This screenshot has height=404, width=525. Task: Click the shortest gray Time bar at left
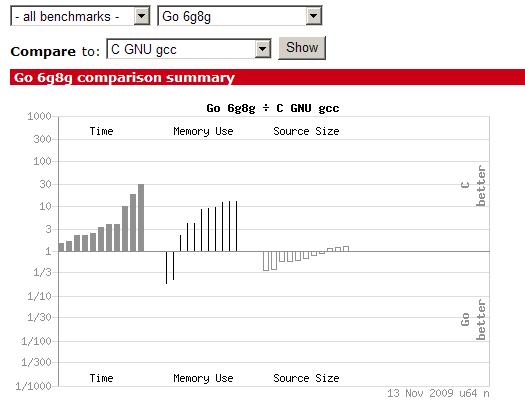tap(61, 247)
